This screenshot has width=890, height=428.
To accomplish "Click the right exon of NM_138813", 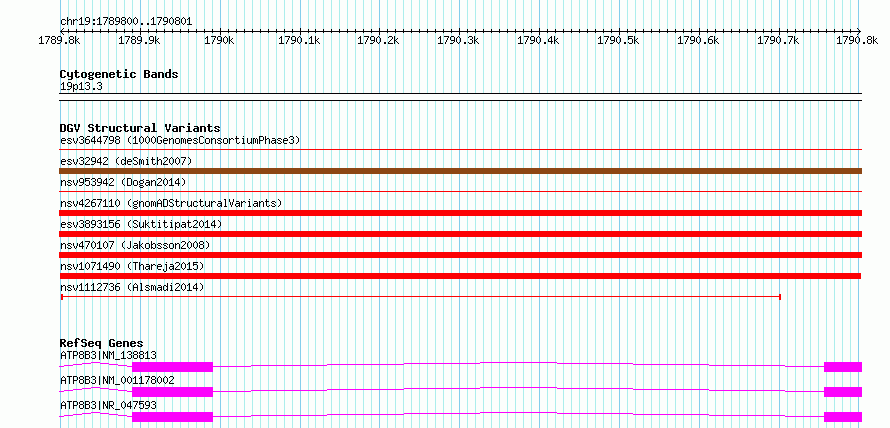I will coord(843,367).
